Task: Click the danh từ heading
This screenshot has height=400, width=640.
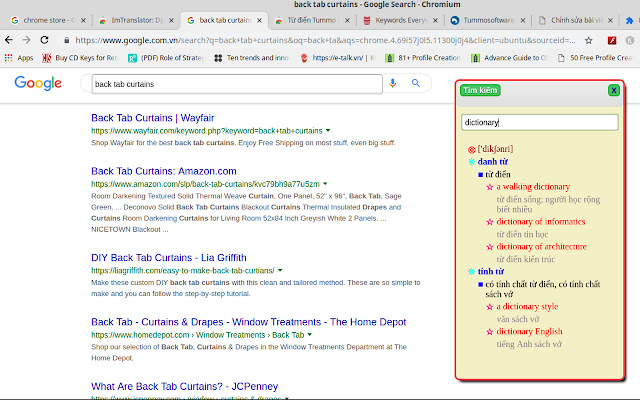Action: click(x=493, y=162)
